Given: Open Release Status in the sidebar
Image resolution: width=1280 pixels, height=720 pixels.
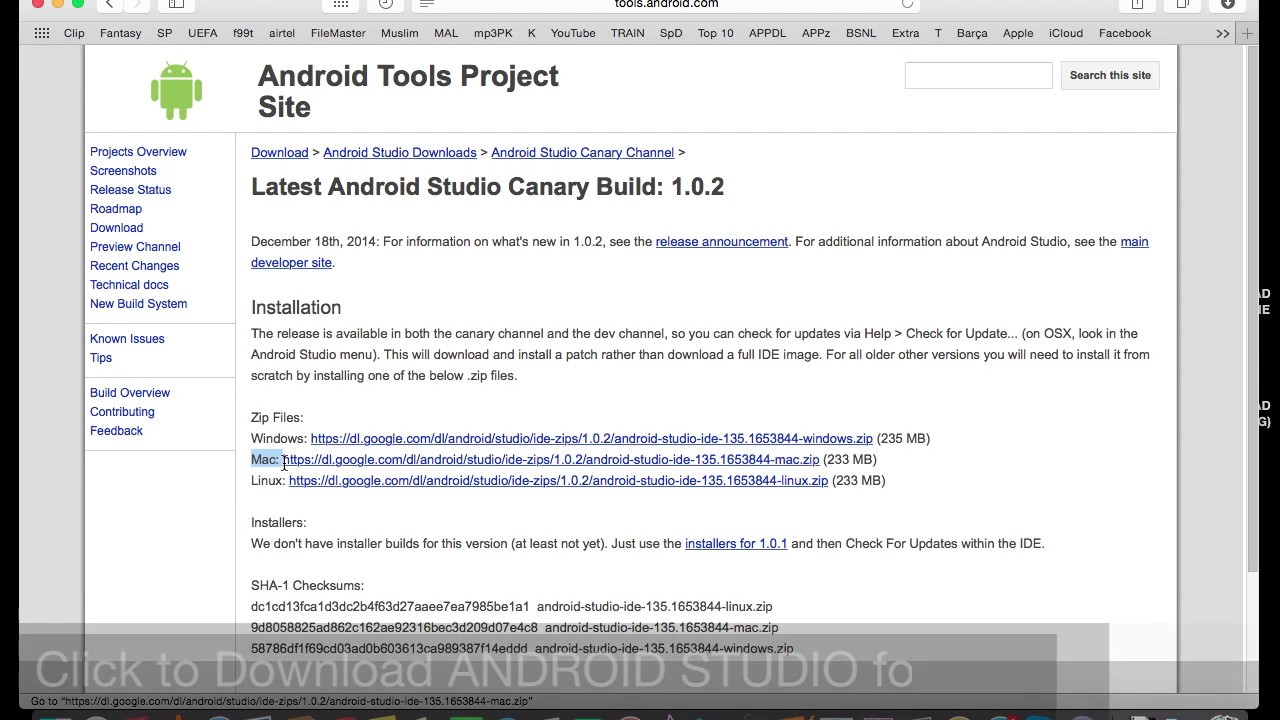Looking at the screenshot, I should (130, 190).
